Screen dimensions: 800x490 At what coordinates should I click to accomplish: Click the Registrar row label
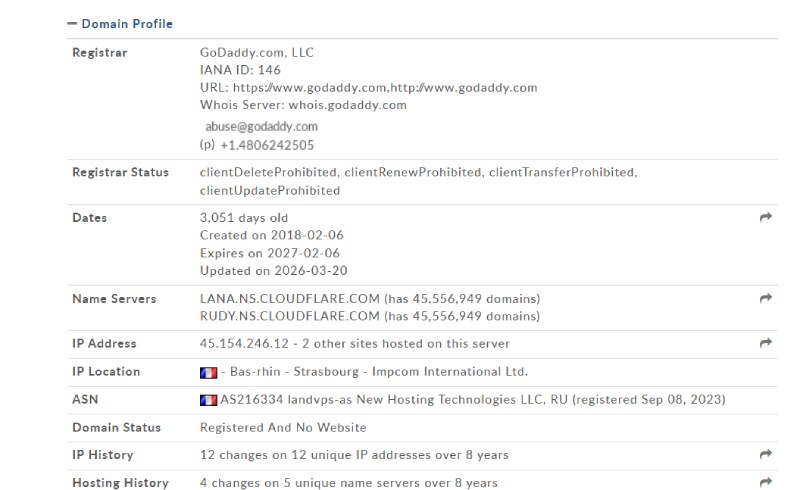pos(99,53)
